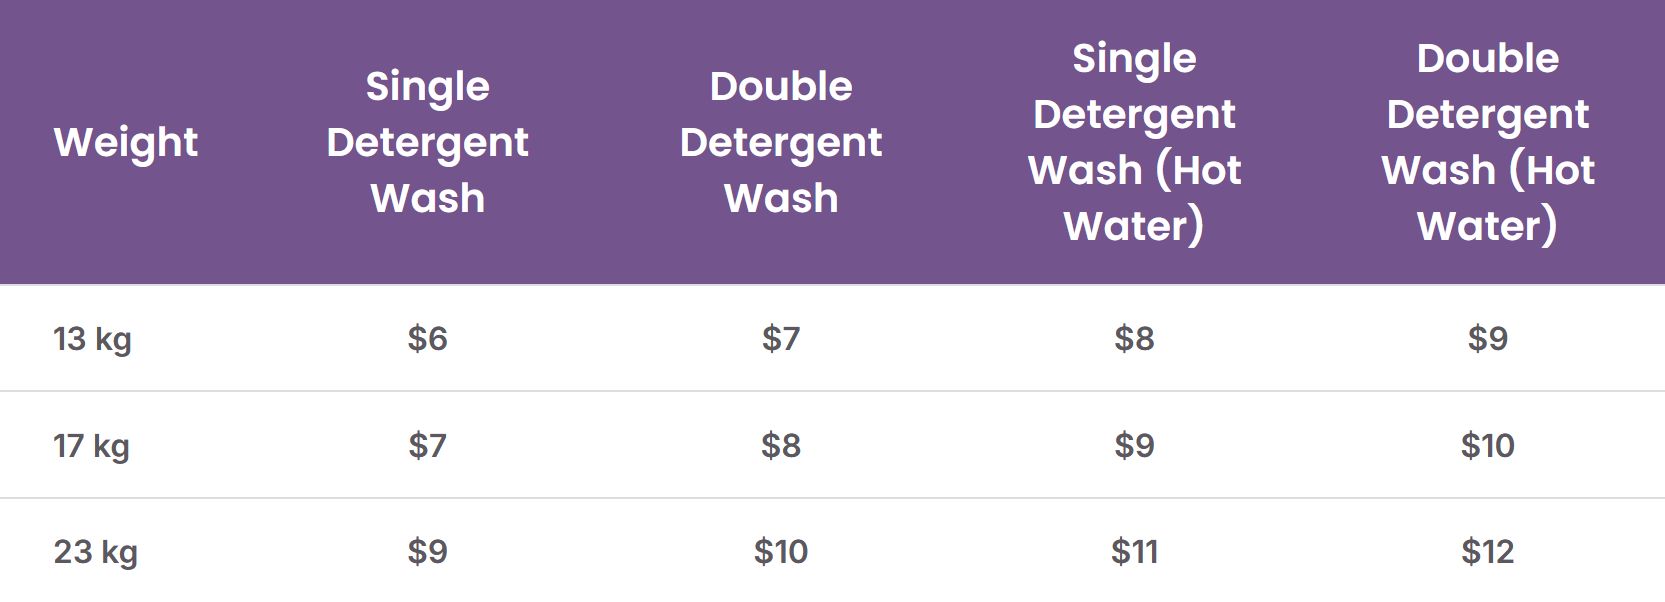The height and width of the screenshot is (602, 1665).
Task: Select the Single Detergent Wash header
Action: pyautogui.click(x=428, y=142)
